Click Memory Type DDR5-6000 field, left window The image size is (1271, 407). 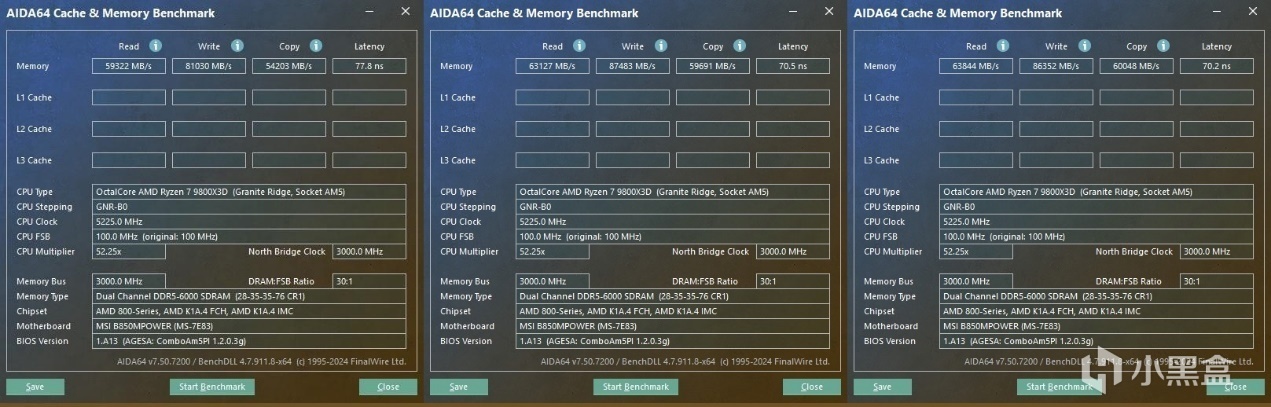[249, 297]
